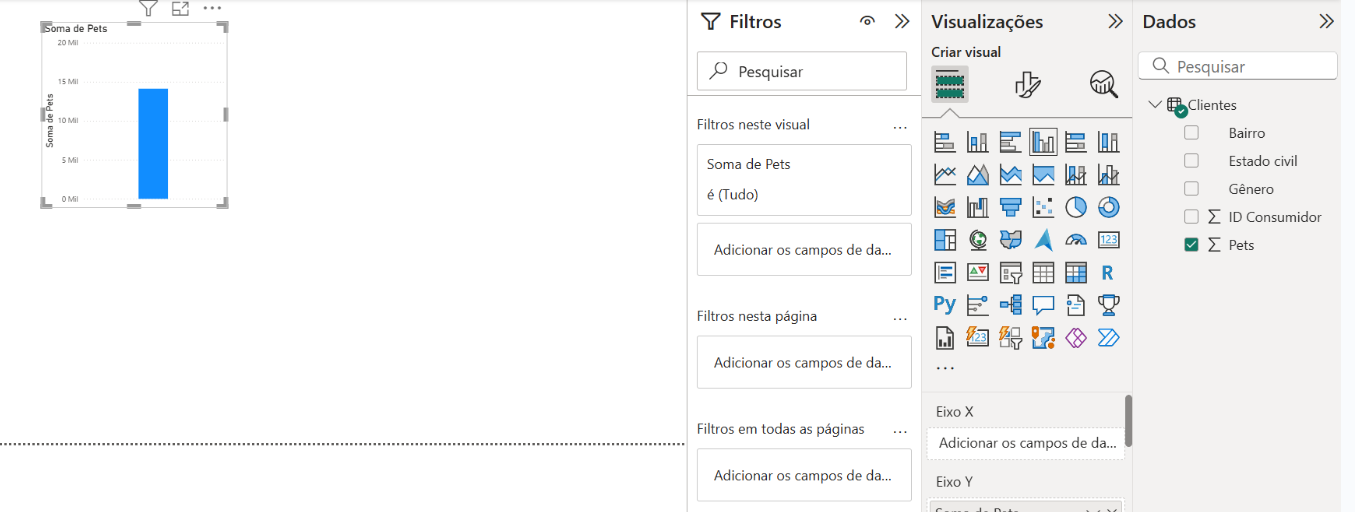Select the ribbon chart visual

[x=945, y=207]
